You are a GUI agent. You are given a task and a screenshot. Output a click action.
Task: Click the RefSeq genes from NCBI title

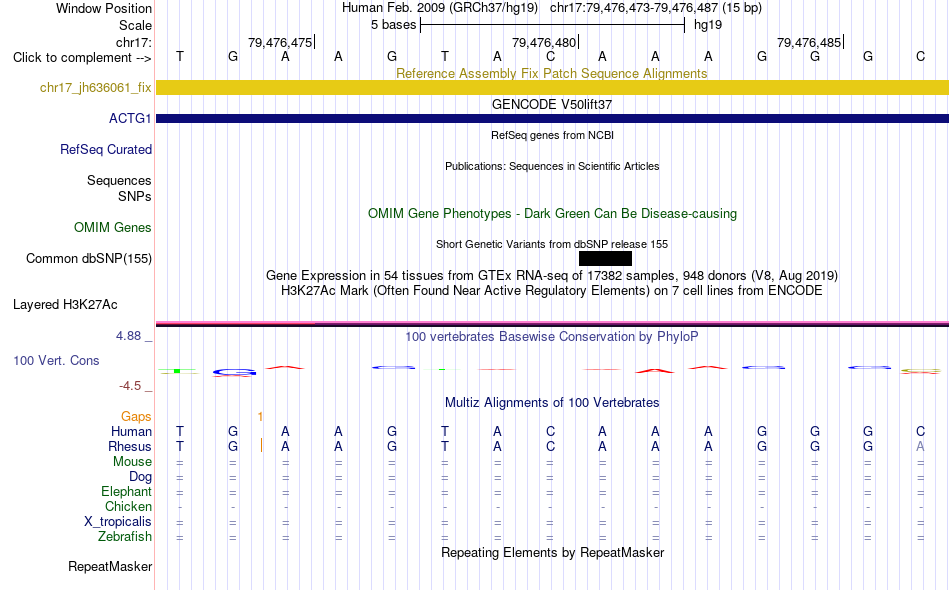pos(552,135)
